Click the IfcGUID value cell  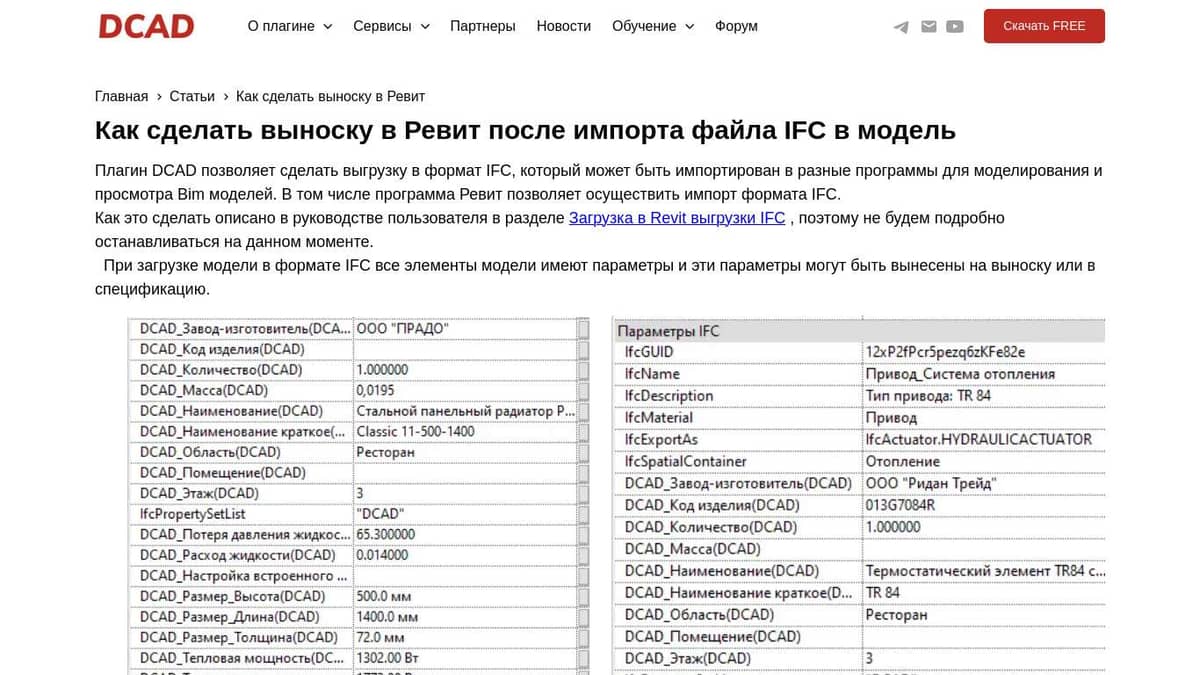(945, 352)
